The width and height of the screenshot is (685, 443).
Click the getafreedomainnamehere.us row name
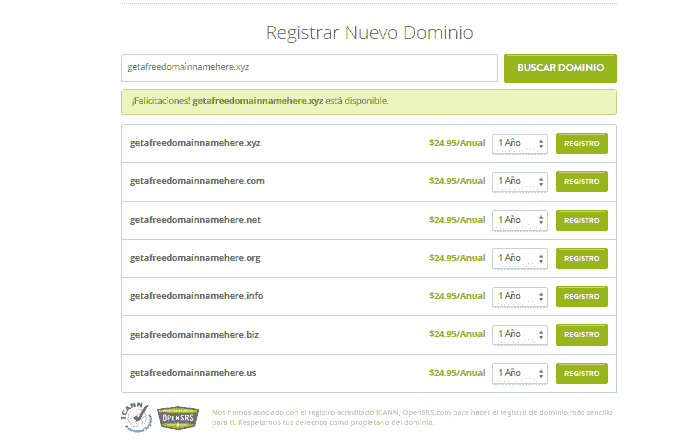pyautogui.click(x=193, y=373)
